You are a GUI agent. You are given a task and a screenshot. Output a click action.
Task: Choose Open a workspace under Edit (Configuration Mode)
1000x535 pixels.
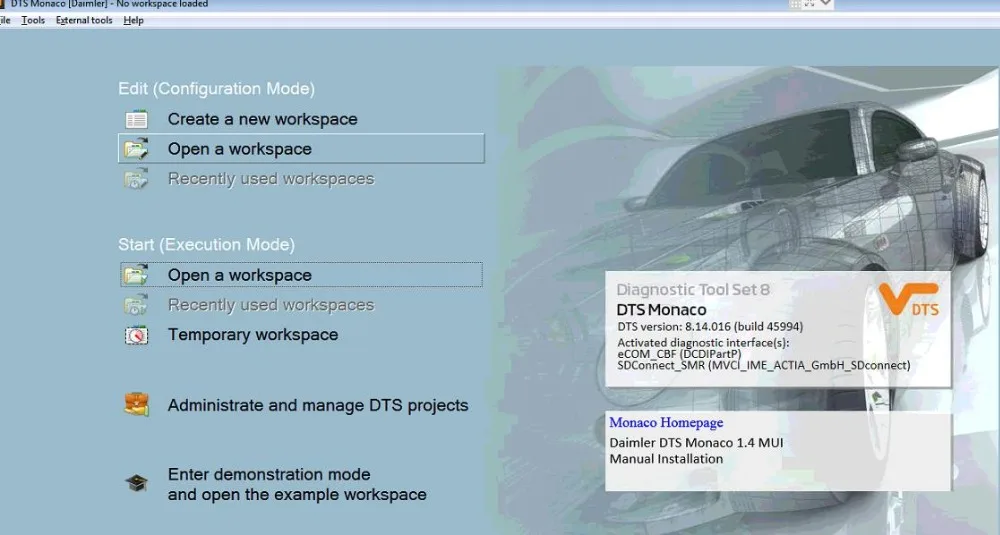(x=301, y=149)
